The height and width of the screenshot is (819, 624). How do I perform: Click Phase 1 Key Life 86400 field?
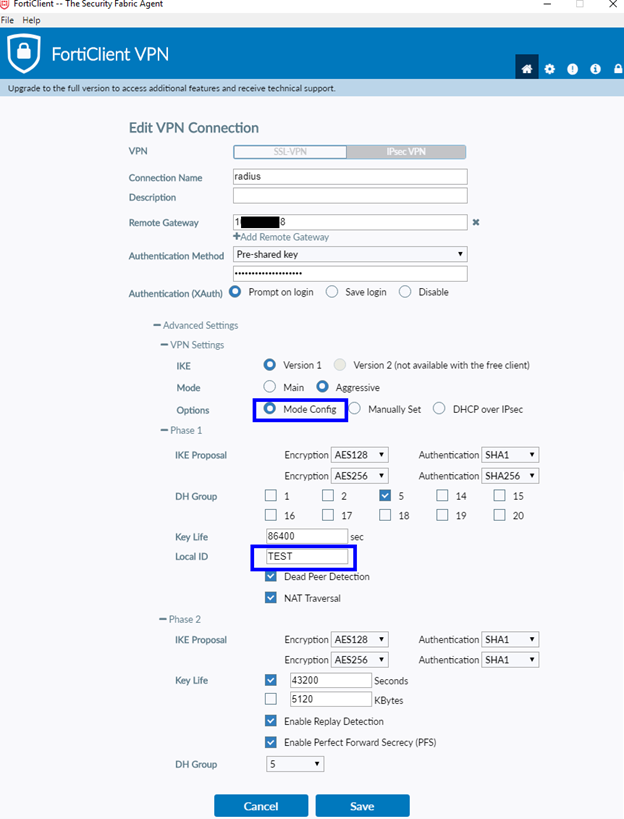point(307,536)
